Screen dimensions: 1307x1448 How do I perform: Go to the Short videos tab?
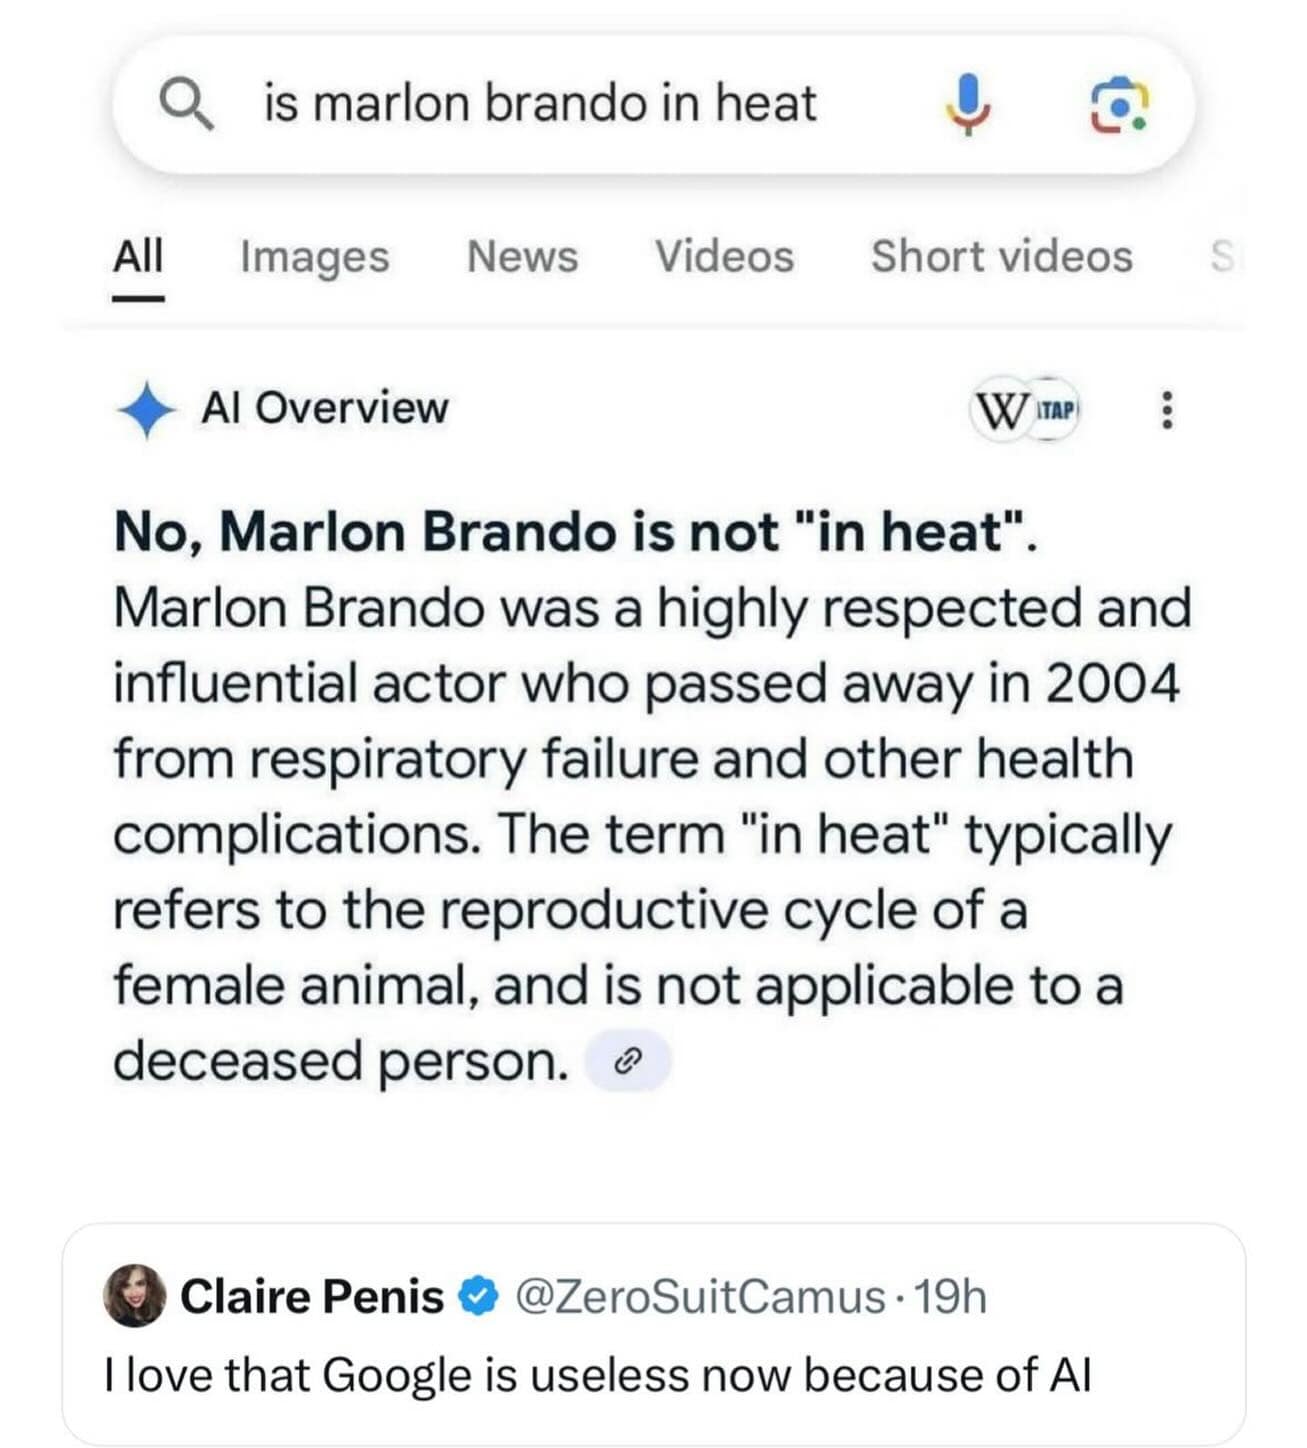click(x=1001, y=257)
